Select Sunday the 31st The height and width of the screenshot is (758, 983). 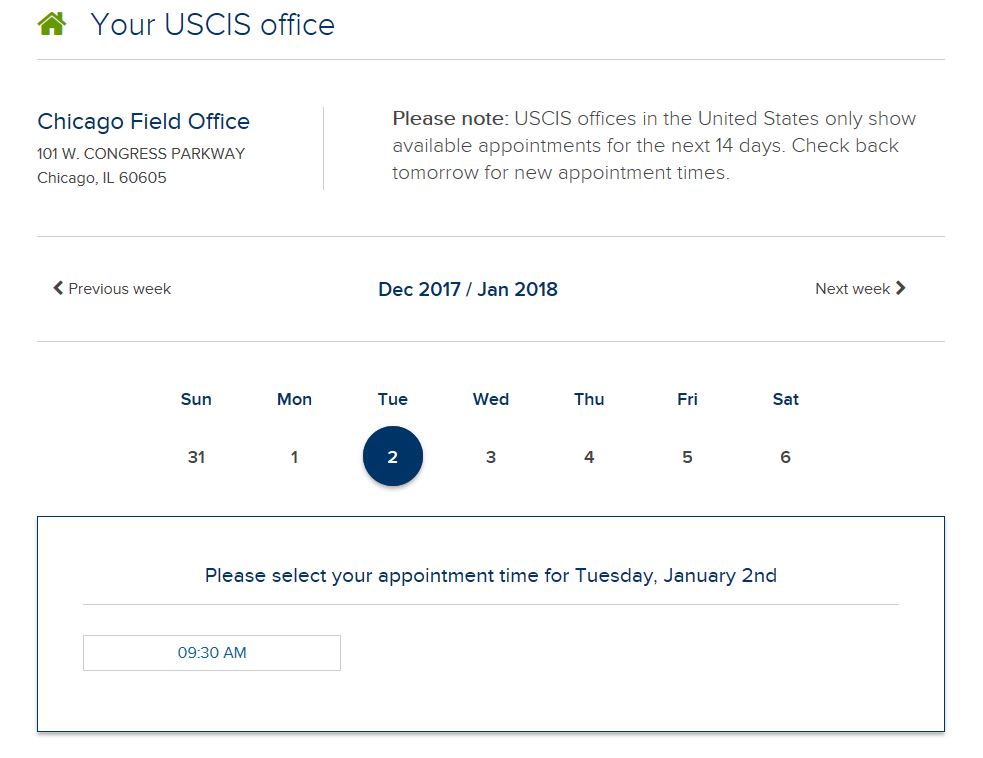pos(196,457)
